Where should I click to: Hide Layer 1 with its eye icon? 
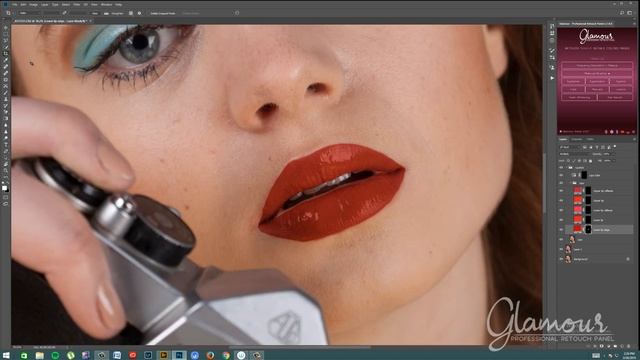pyautogui.click(x=561, y=249)
